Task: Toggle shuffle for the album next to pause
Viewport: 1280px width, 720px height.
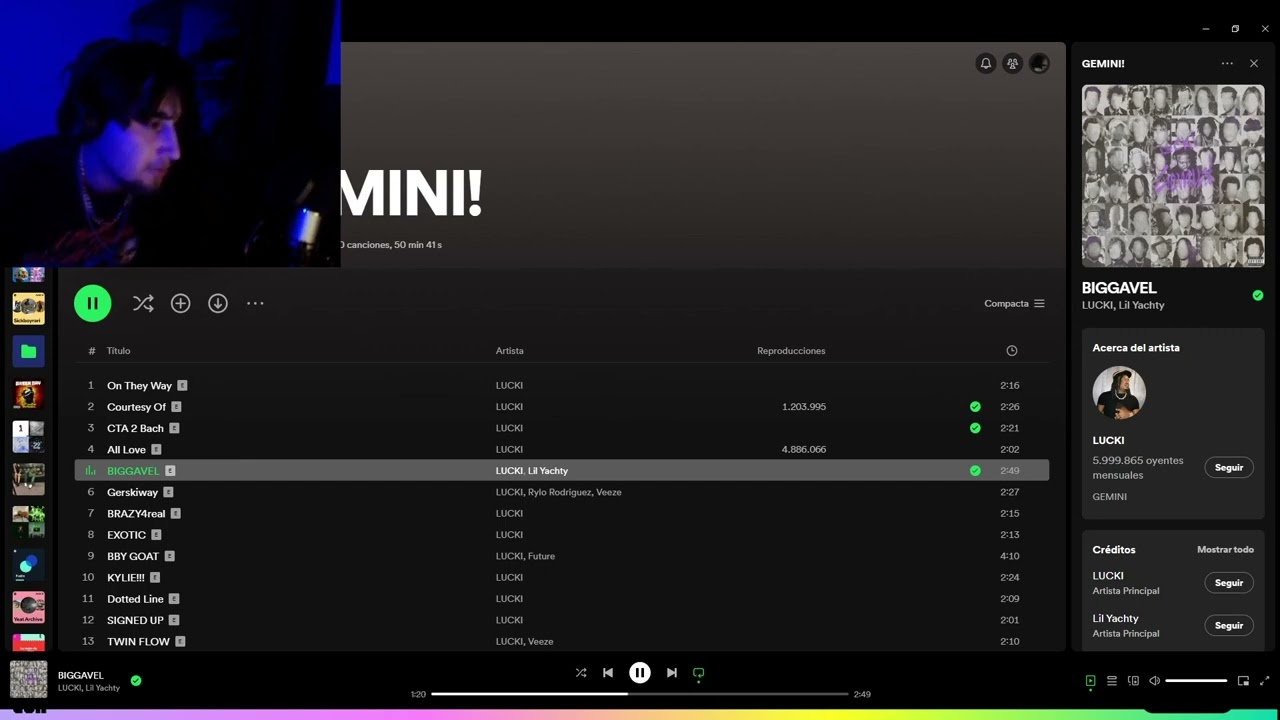Action: 143,303
